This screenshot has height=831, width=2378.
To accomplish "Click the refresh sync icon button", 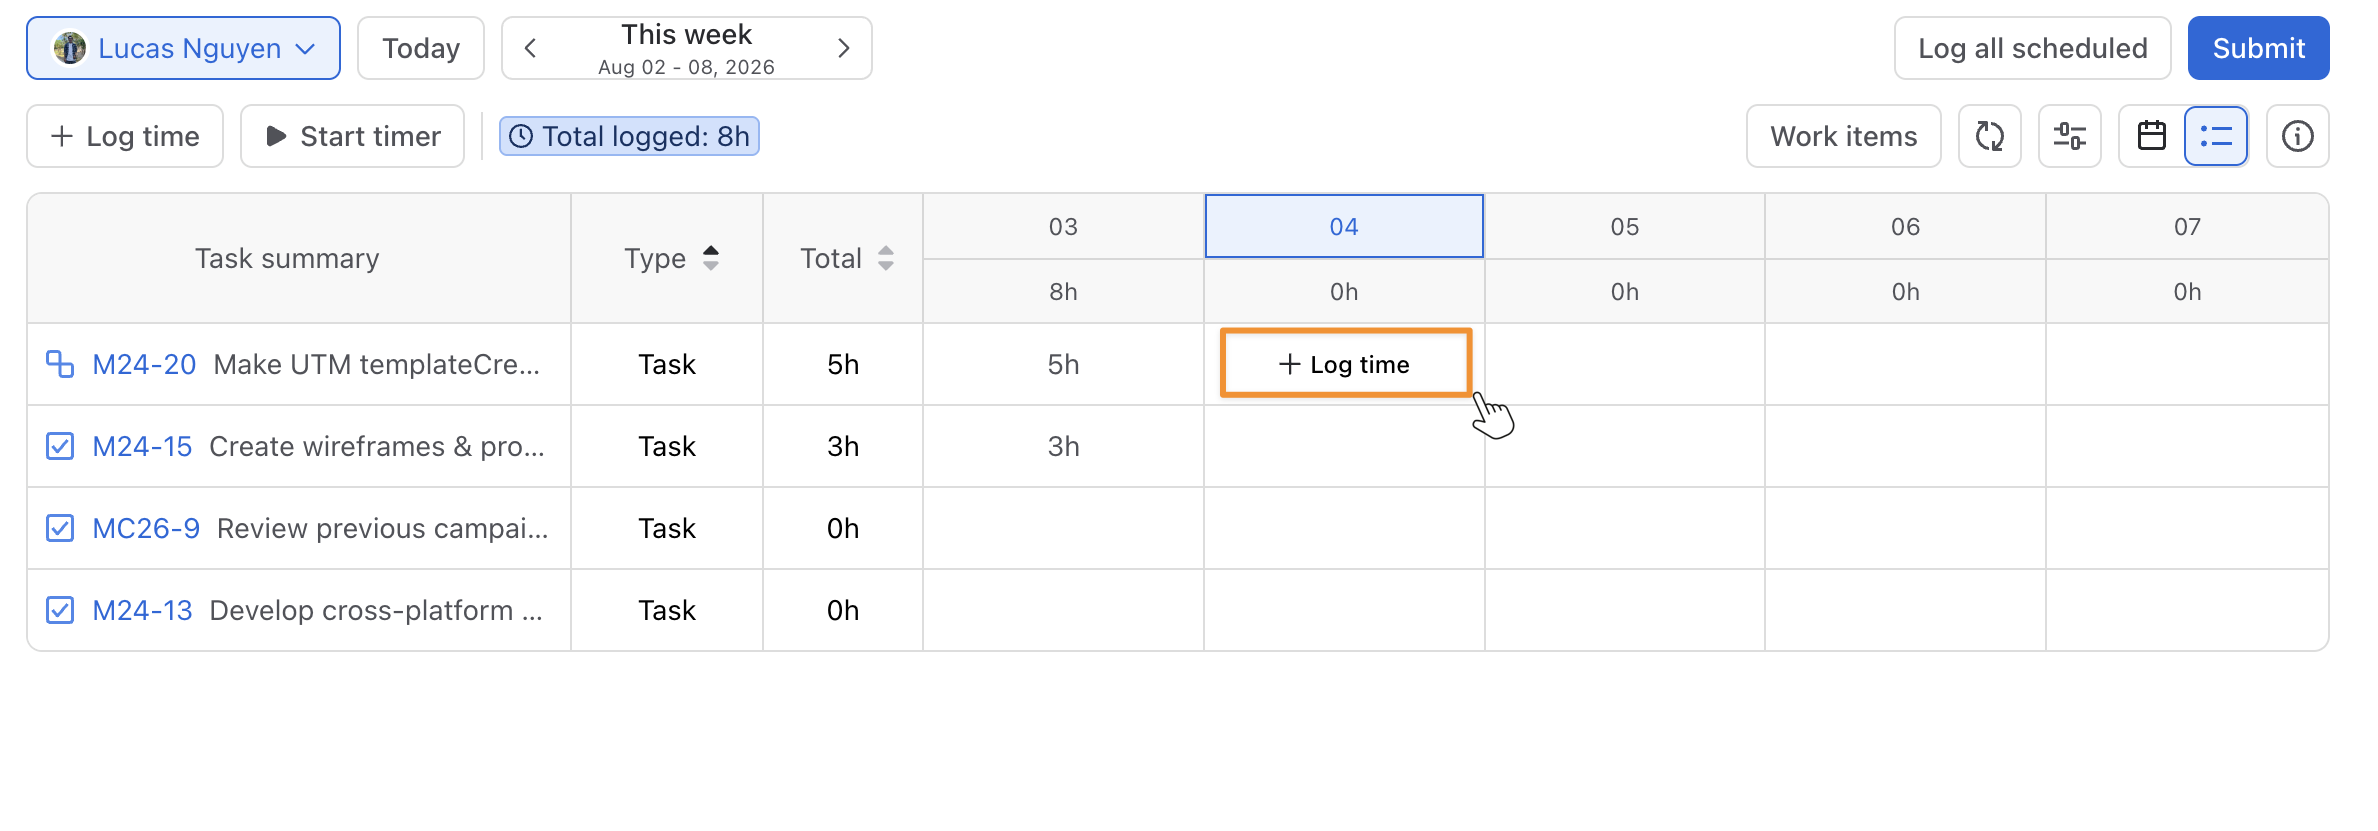I will click(x=1989, y=136).
